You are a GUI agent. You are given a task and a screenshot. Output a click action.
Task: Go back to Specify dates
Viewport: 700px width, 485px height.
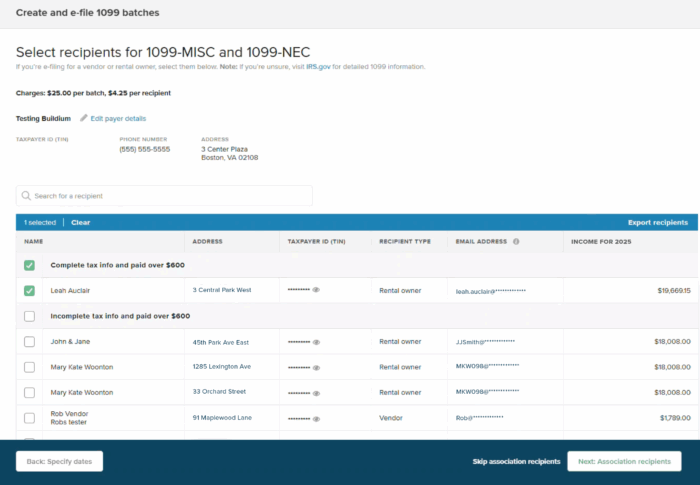[x=59, y=462]
